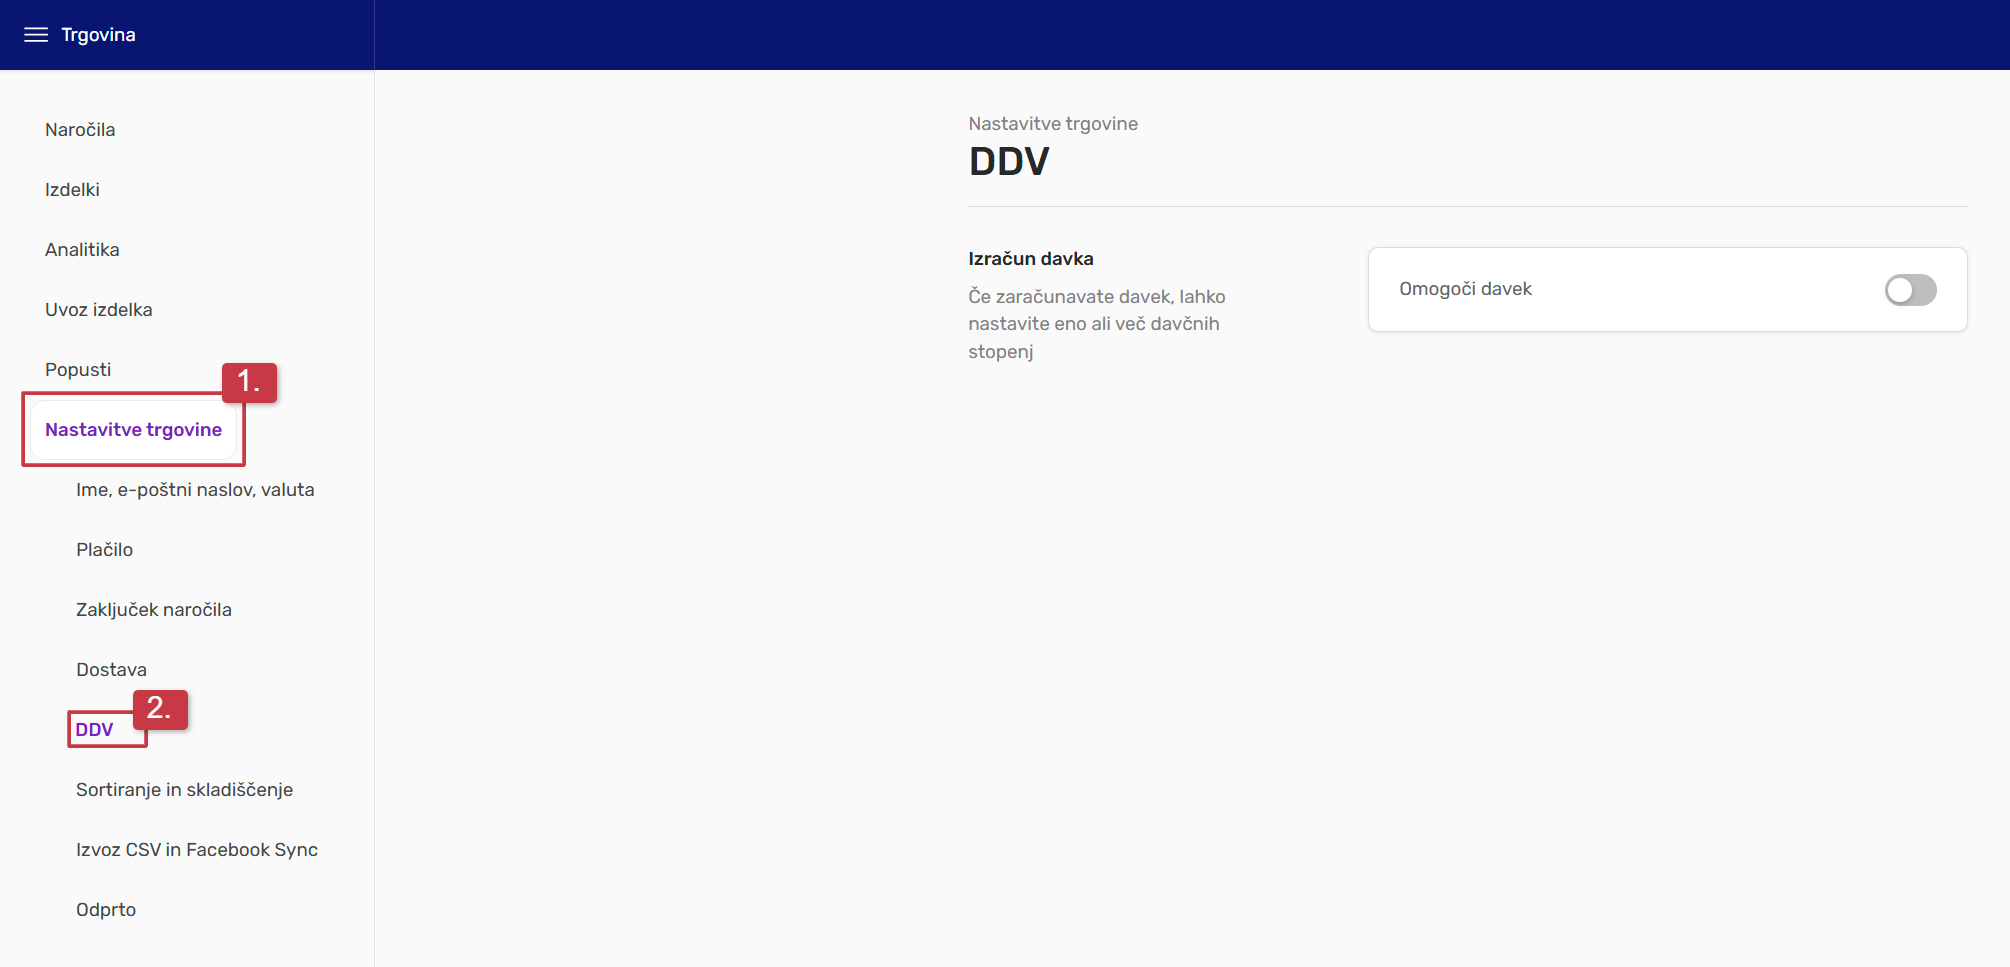The height and width of the screenshot is (967, 2010).
Task: Open Izvoz CSV in Facebook Sync
Action: pyautogui.click(x=196, y=850)
